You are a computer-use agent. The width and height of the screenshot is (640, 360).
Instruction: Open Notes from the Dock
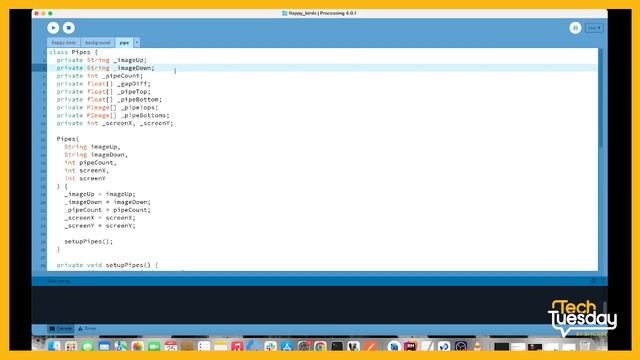tap(220, 346)
